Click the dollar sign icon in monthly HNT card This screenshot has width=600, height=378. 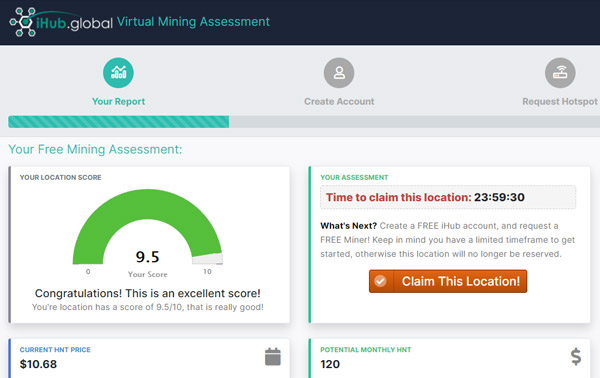[576, 357]
